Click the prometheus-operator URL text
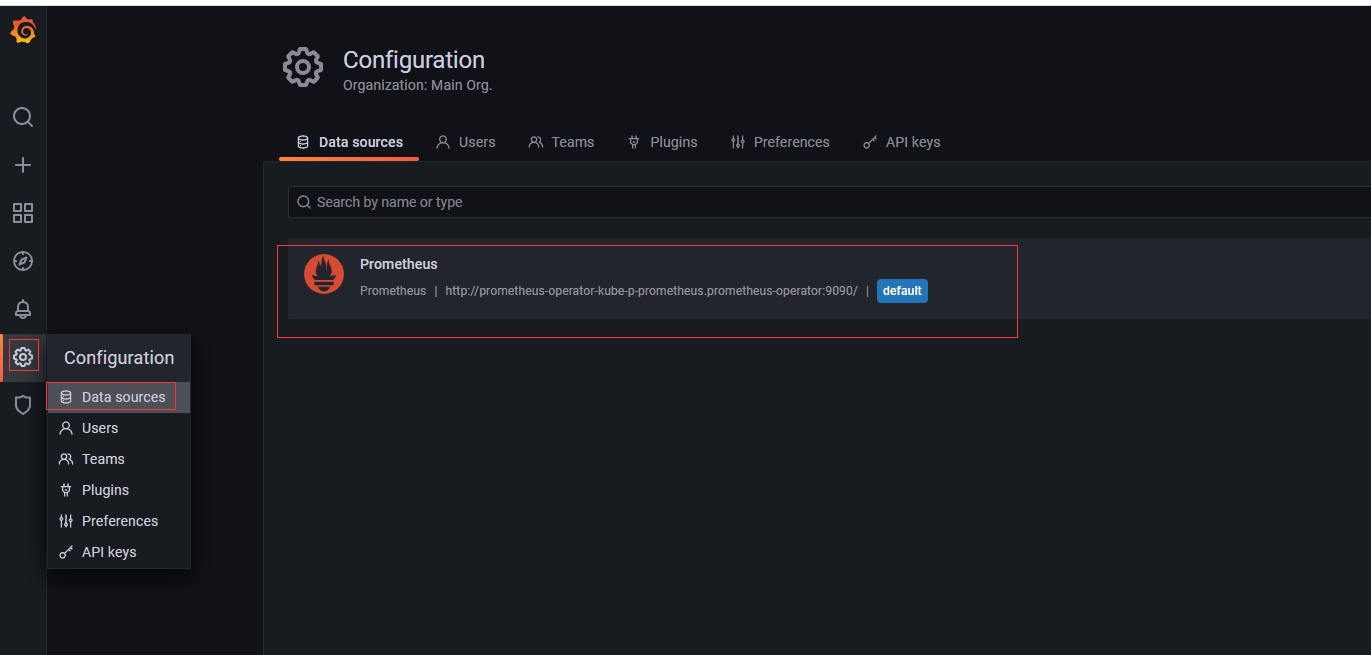 click(651, 291)
